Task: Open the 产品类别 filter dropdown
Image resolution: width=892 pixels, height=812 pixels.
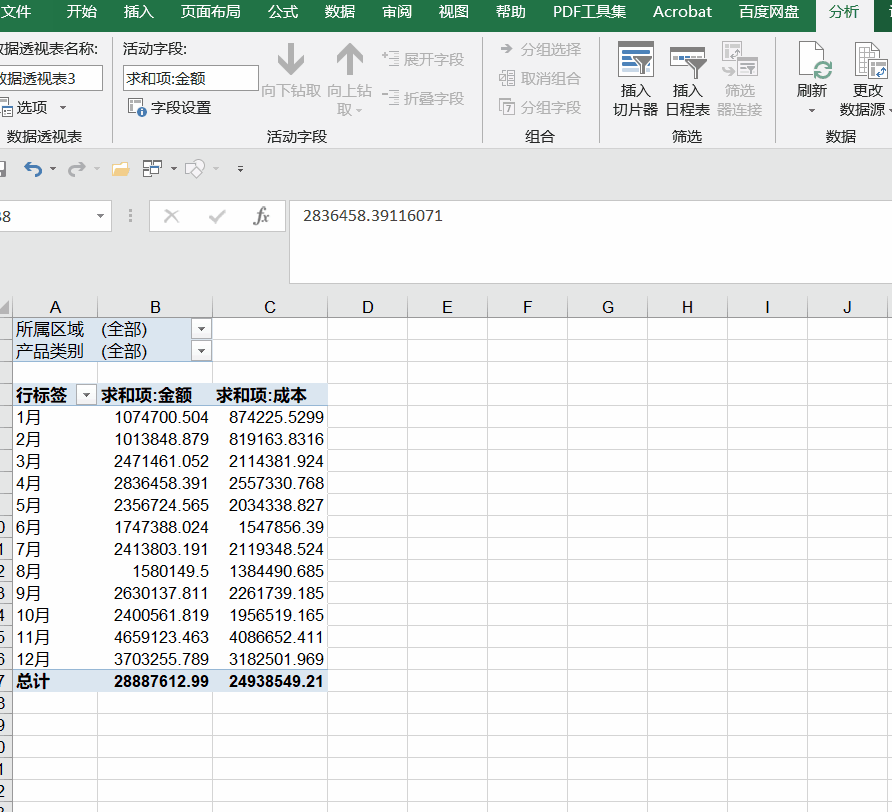Action: 201,351
